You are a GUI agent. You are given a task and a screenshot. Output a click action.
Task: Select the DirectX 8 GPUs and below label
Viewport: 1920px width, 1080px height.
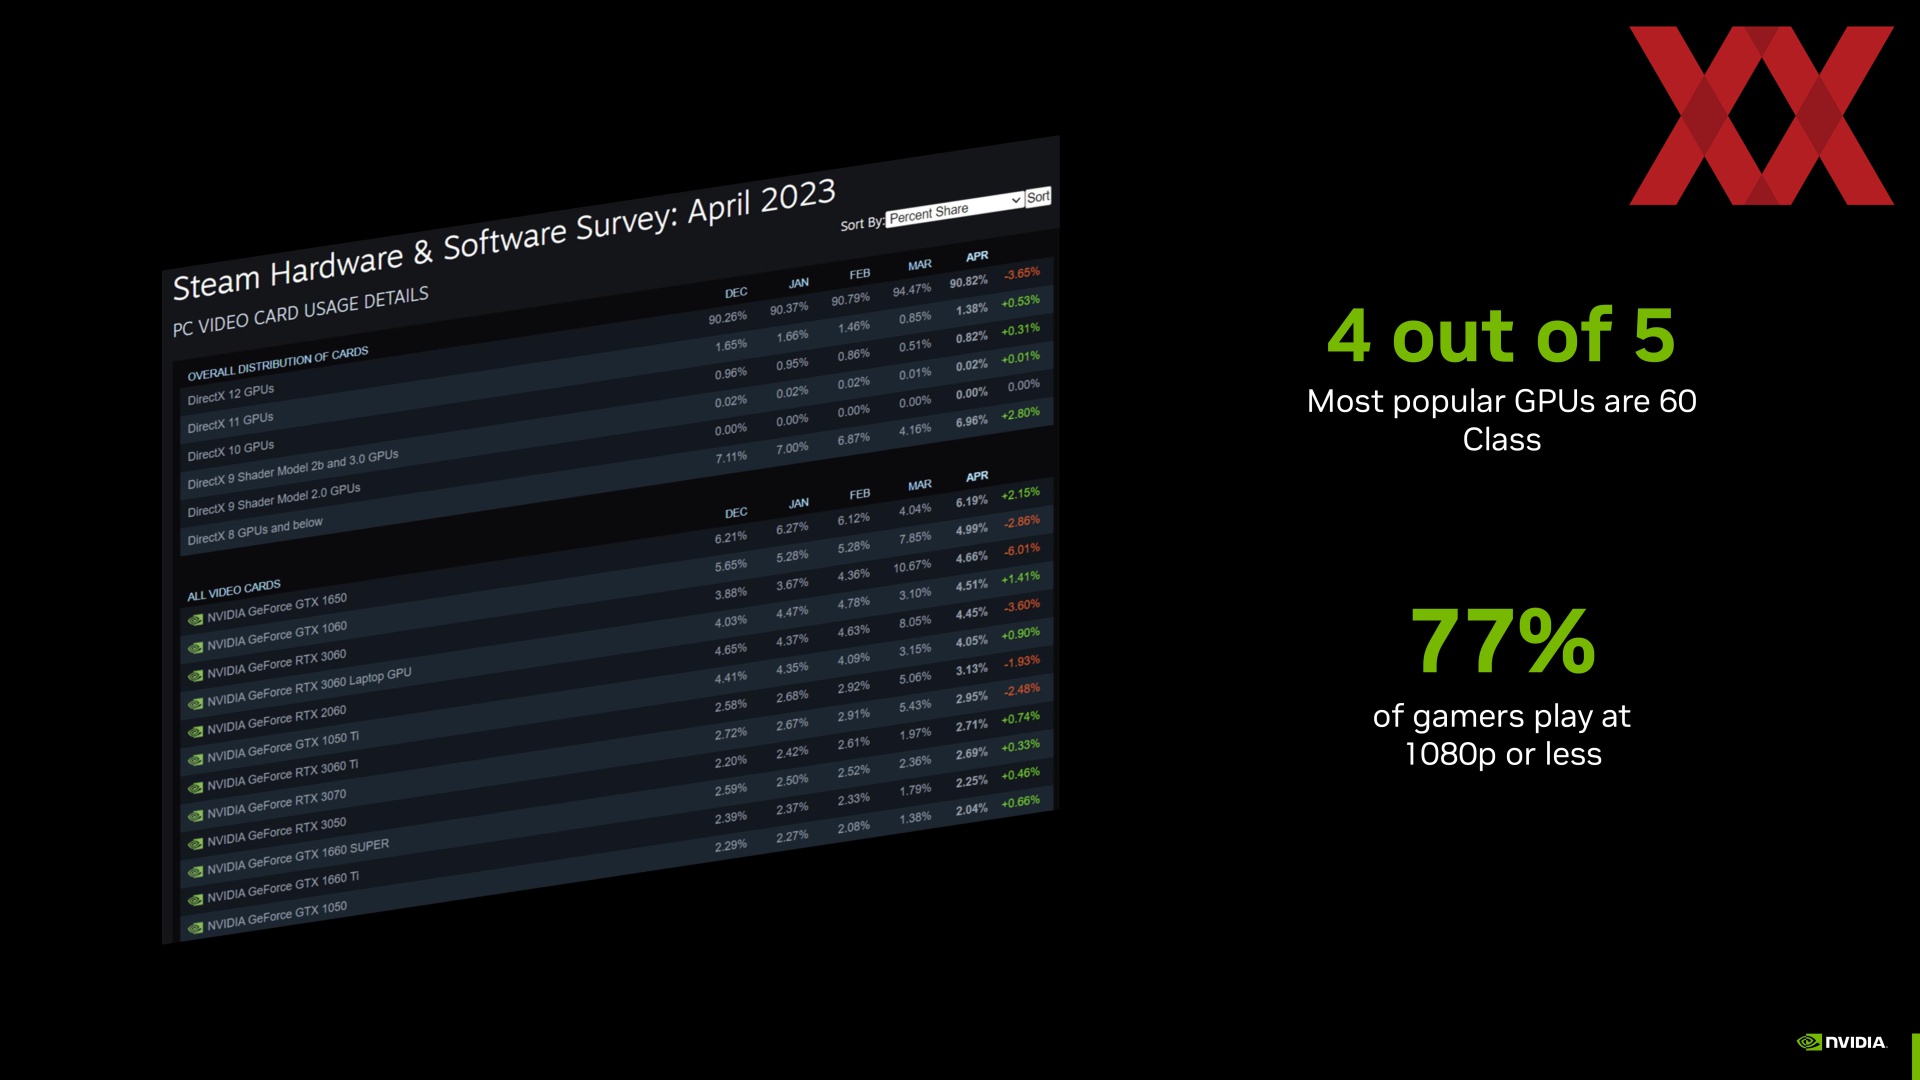coord(255,531)
